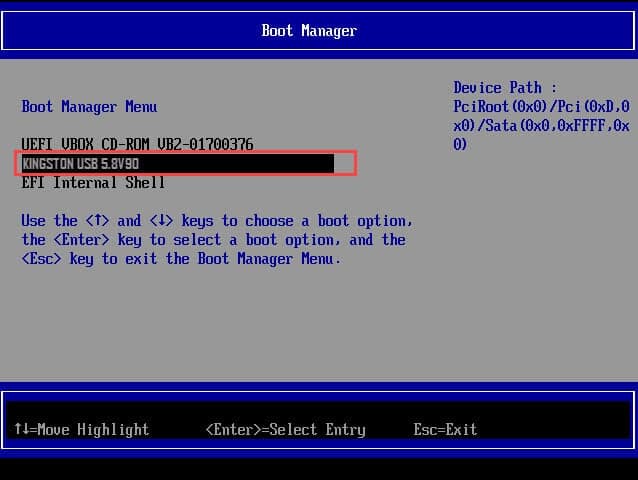This screenshot has width=638, height=480.
Task: Click the PciRoot(0x0)/Pci(0xD,0 path line
Action: 542,107
